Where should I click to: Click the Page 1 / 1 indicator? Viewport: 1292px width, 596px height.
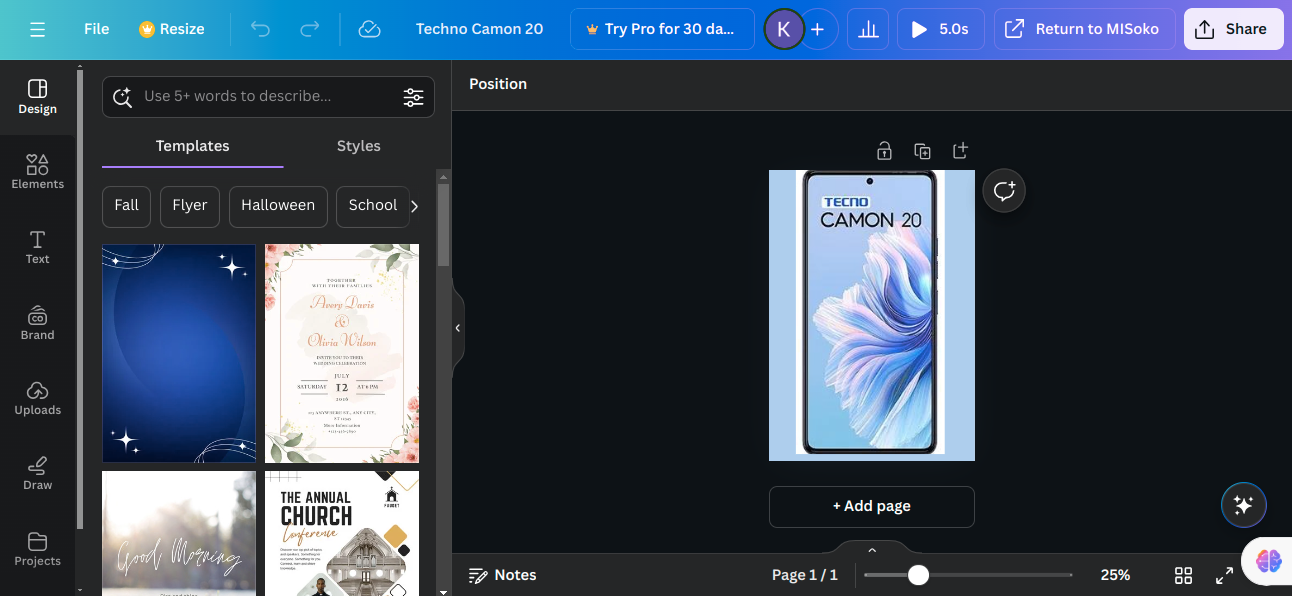(804, 575)
